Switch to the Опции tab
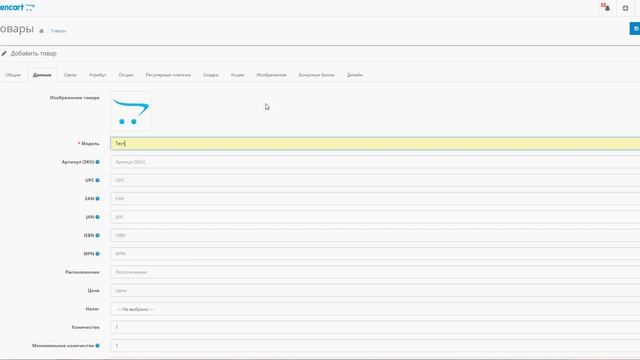The width and height of the screenshot is (640, 360). [x=126, y=75]
